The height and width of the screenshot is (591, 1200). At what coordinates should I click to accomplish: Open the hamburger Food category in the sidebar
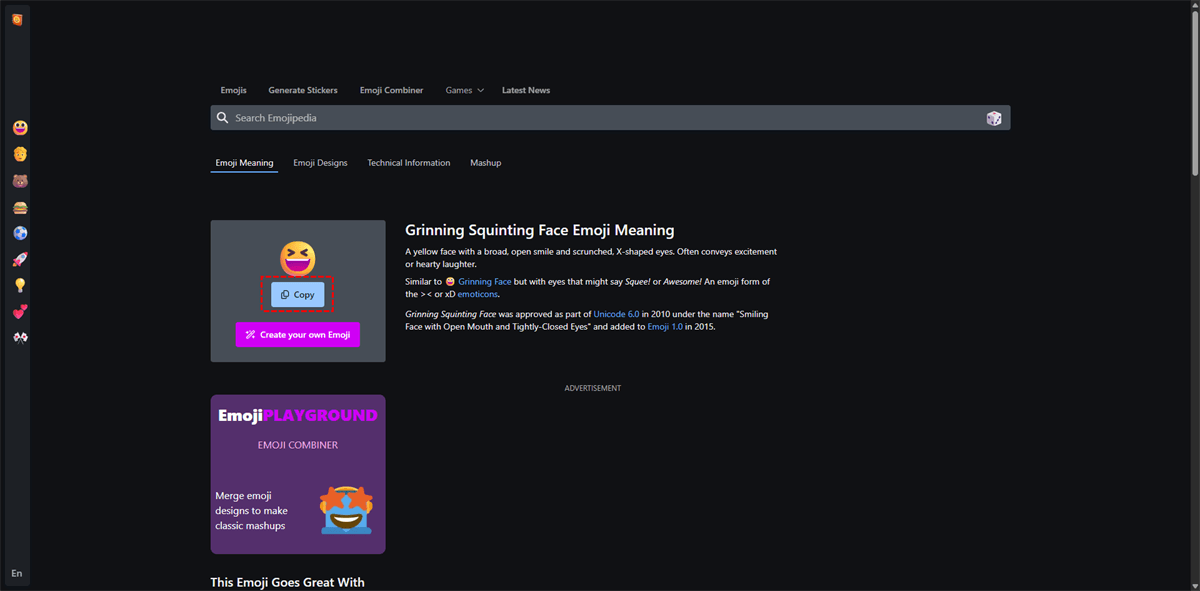(20, 207)
